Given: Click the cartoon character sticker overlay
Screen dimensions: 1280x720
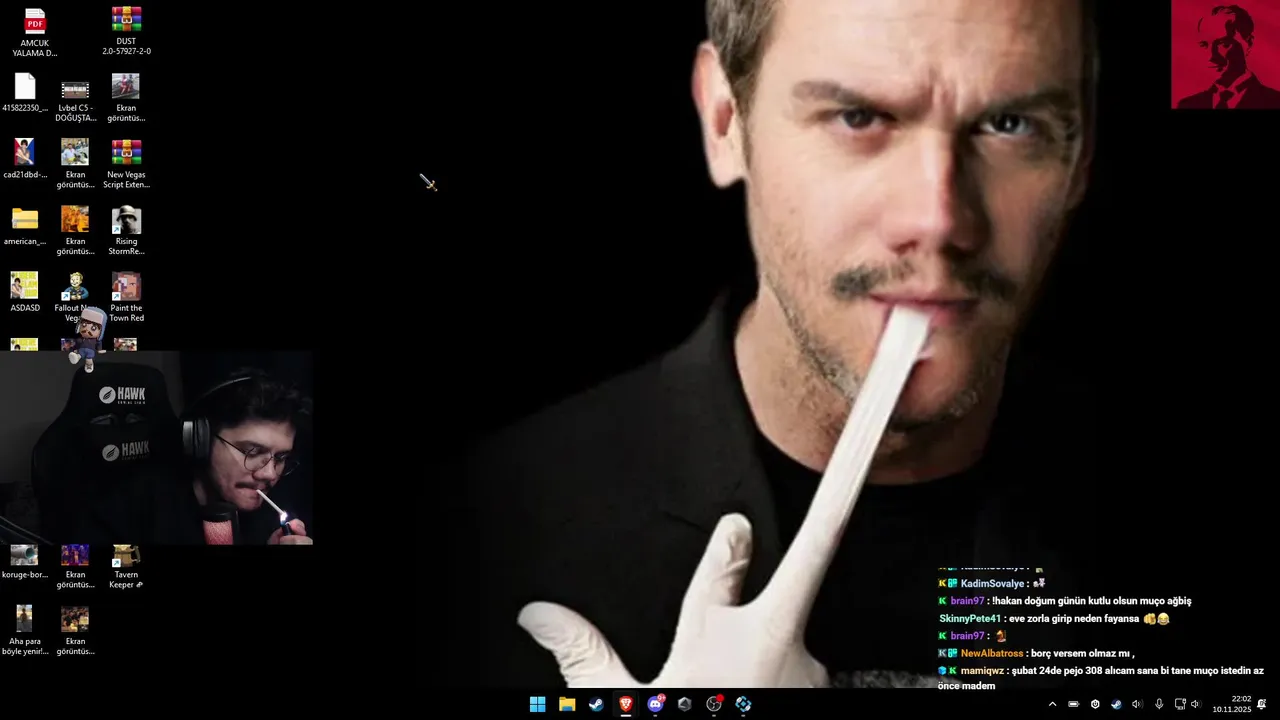Looking at the screenshot, I should pyautogui.click(x=88, y=340).
